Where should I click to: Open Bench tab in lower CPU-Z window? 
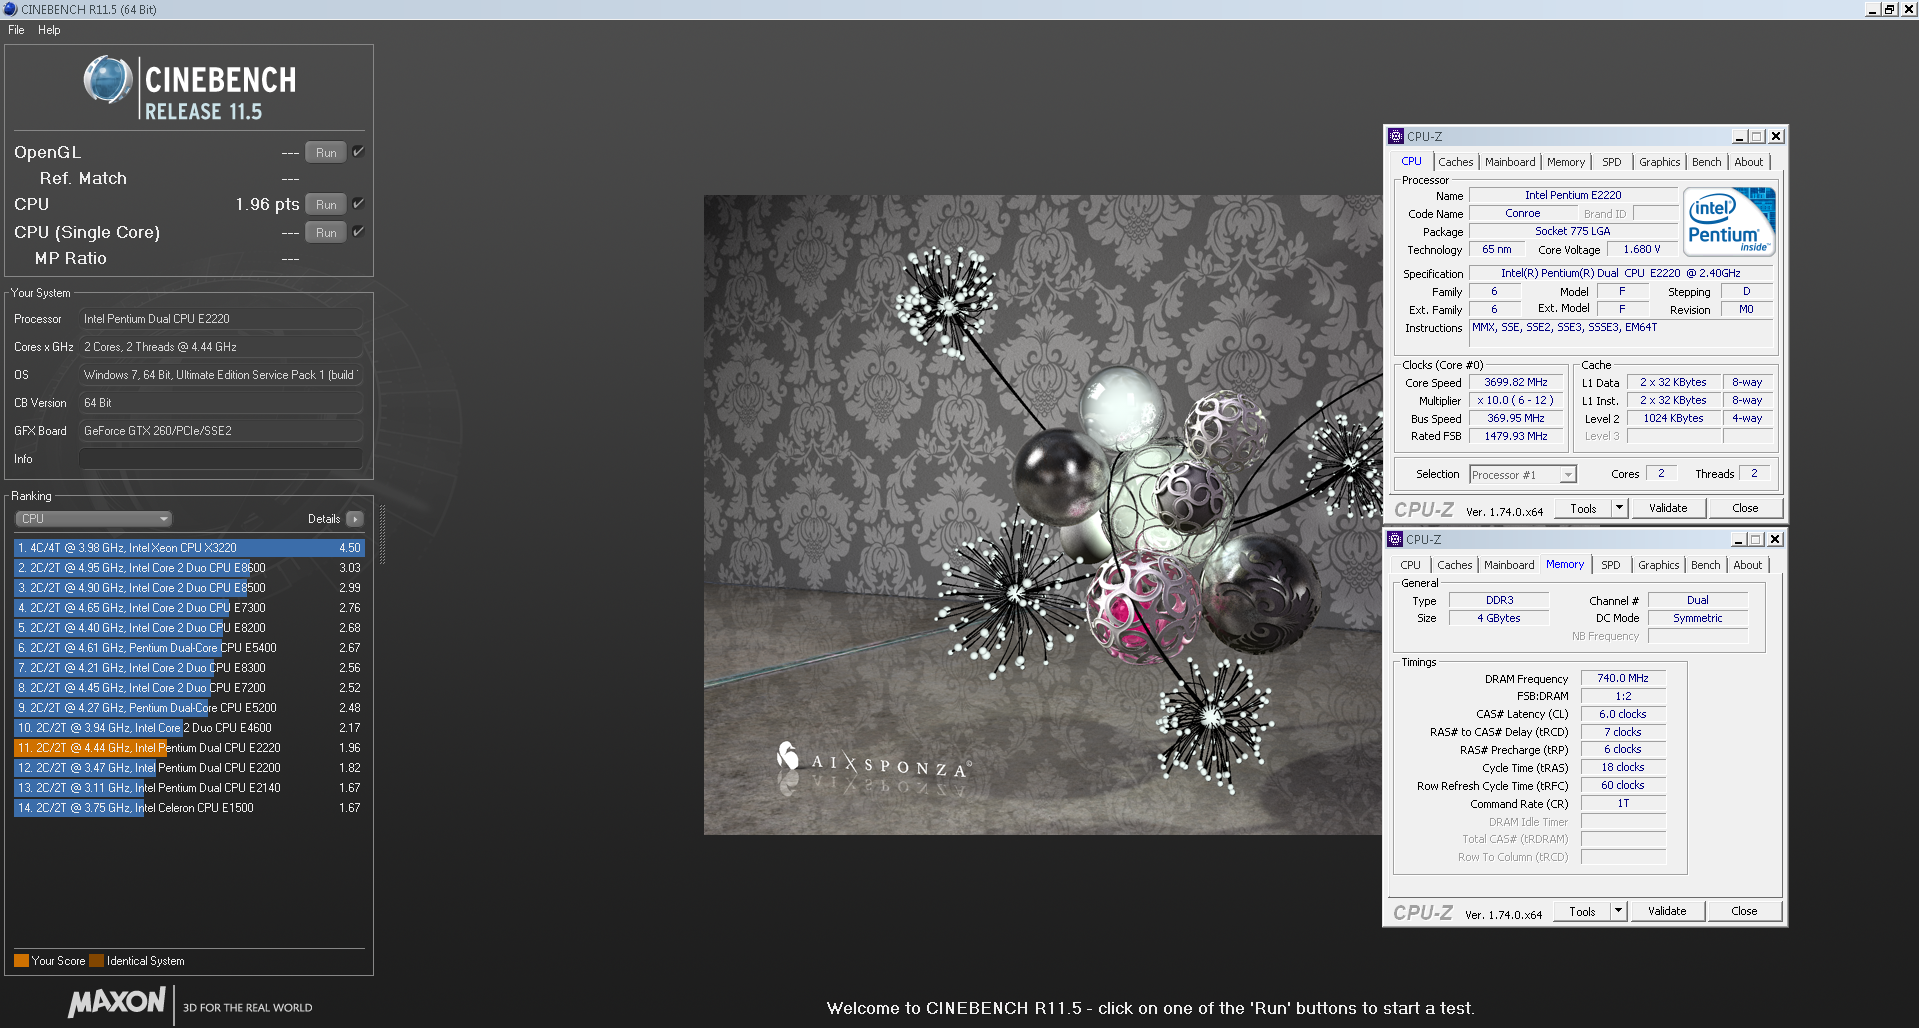1705,565
